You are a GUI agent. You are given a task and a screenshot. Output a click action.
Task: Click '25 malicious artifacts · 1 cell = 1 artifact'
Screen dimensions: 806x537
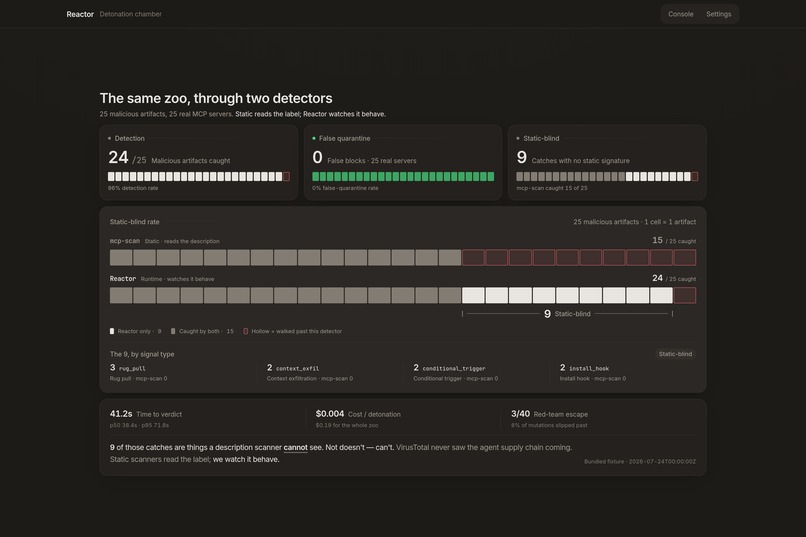(x=634, y=222)
